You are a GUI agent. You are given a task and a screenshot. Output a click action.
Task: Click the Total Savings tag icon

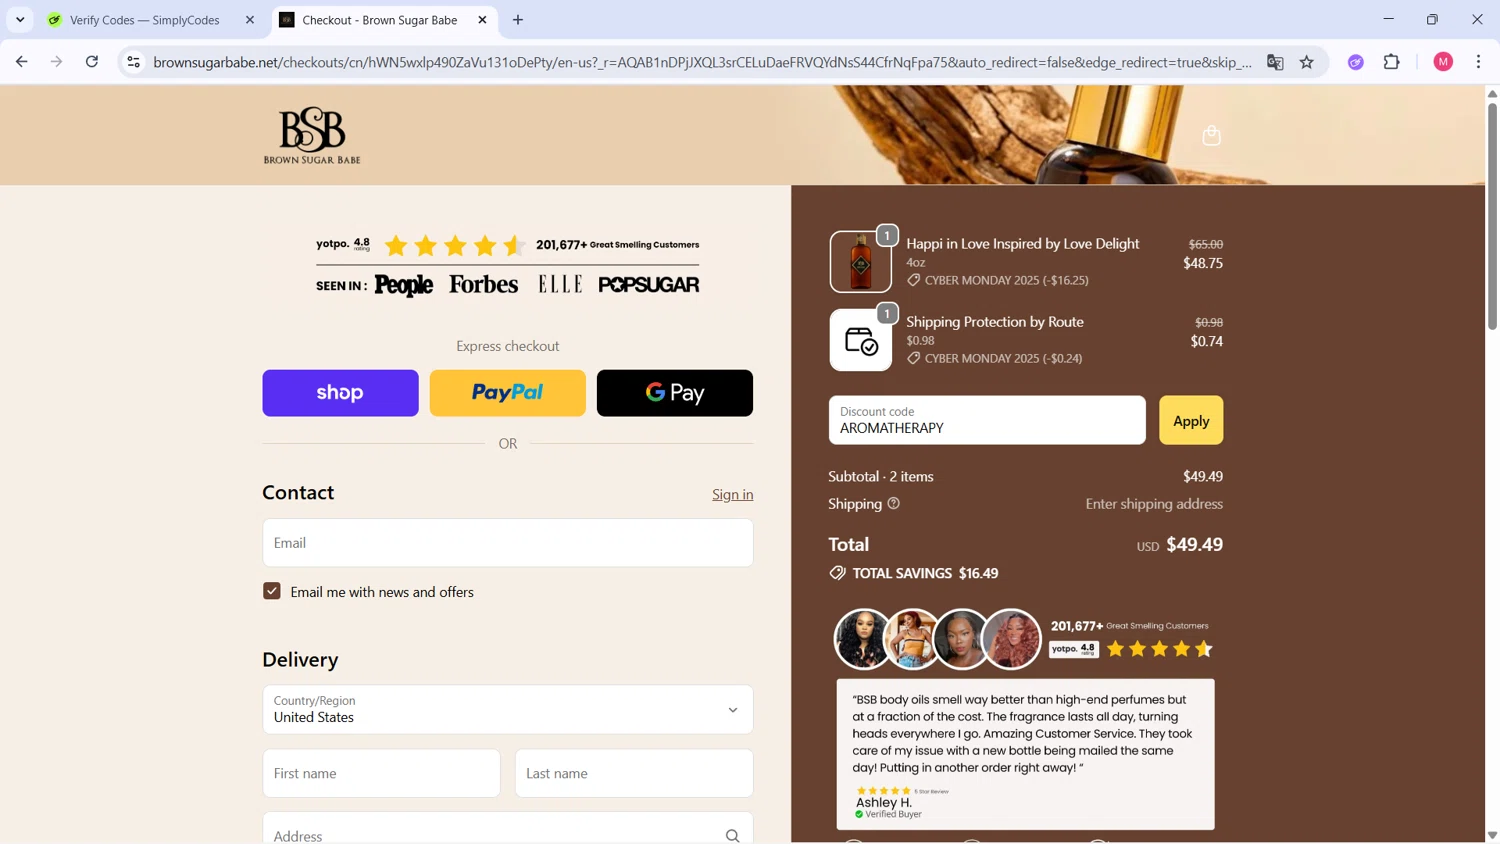coord(837,573)
